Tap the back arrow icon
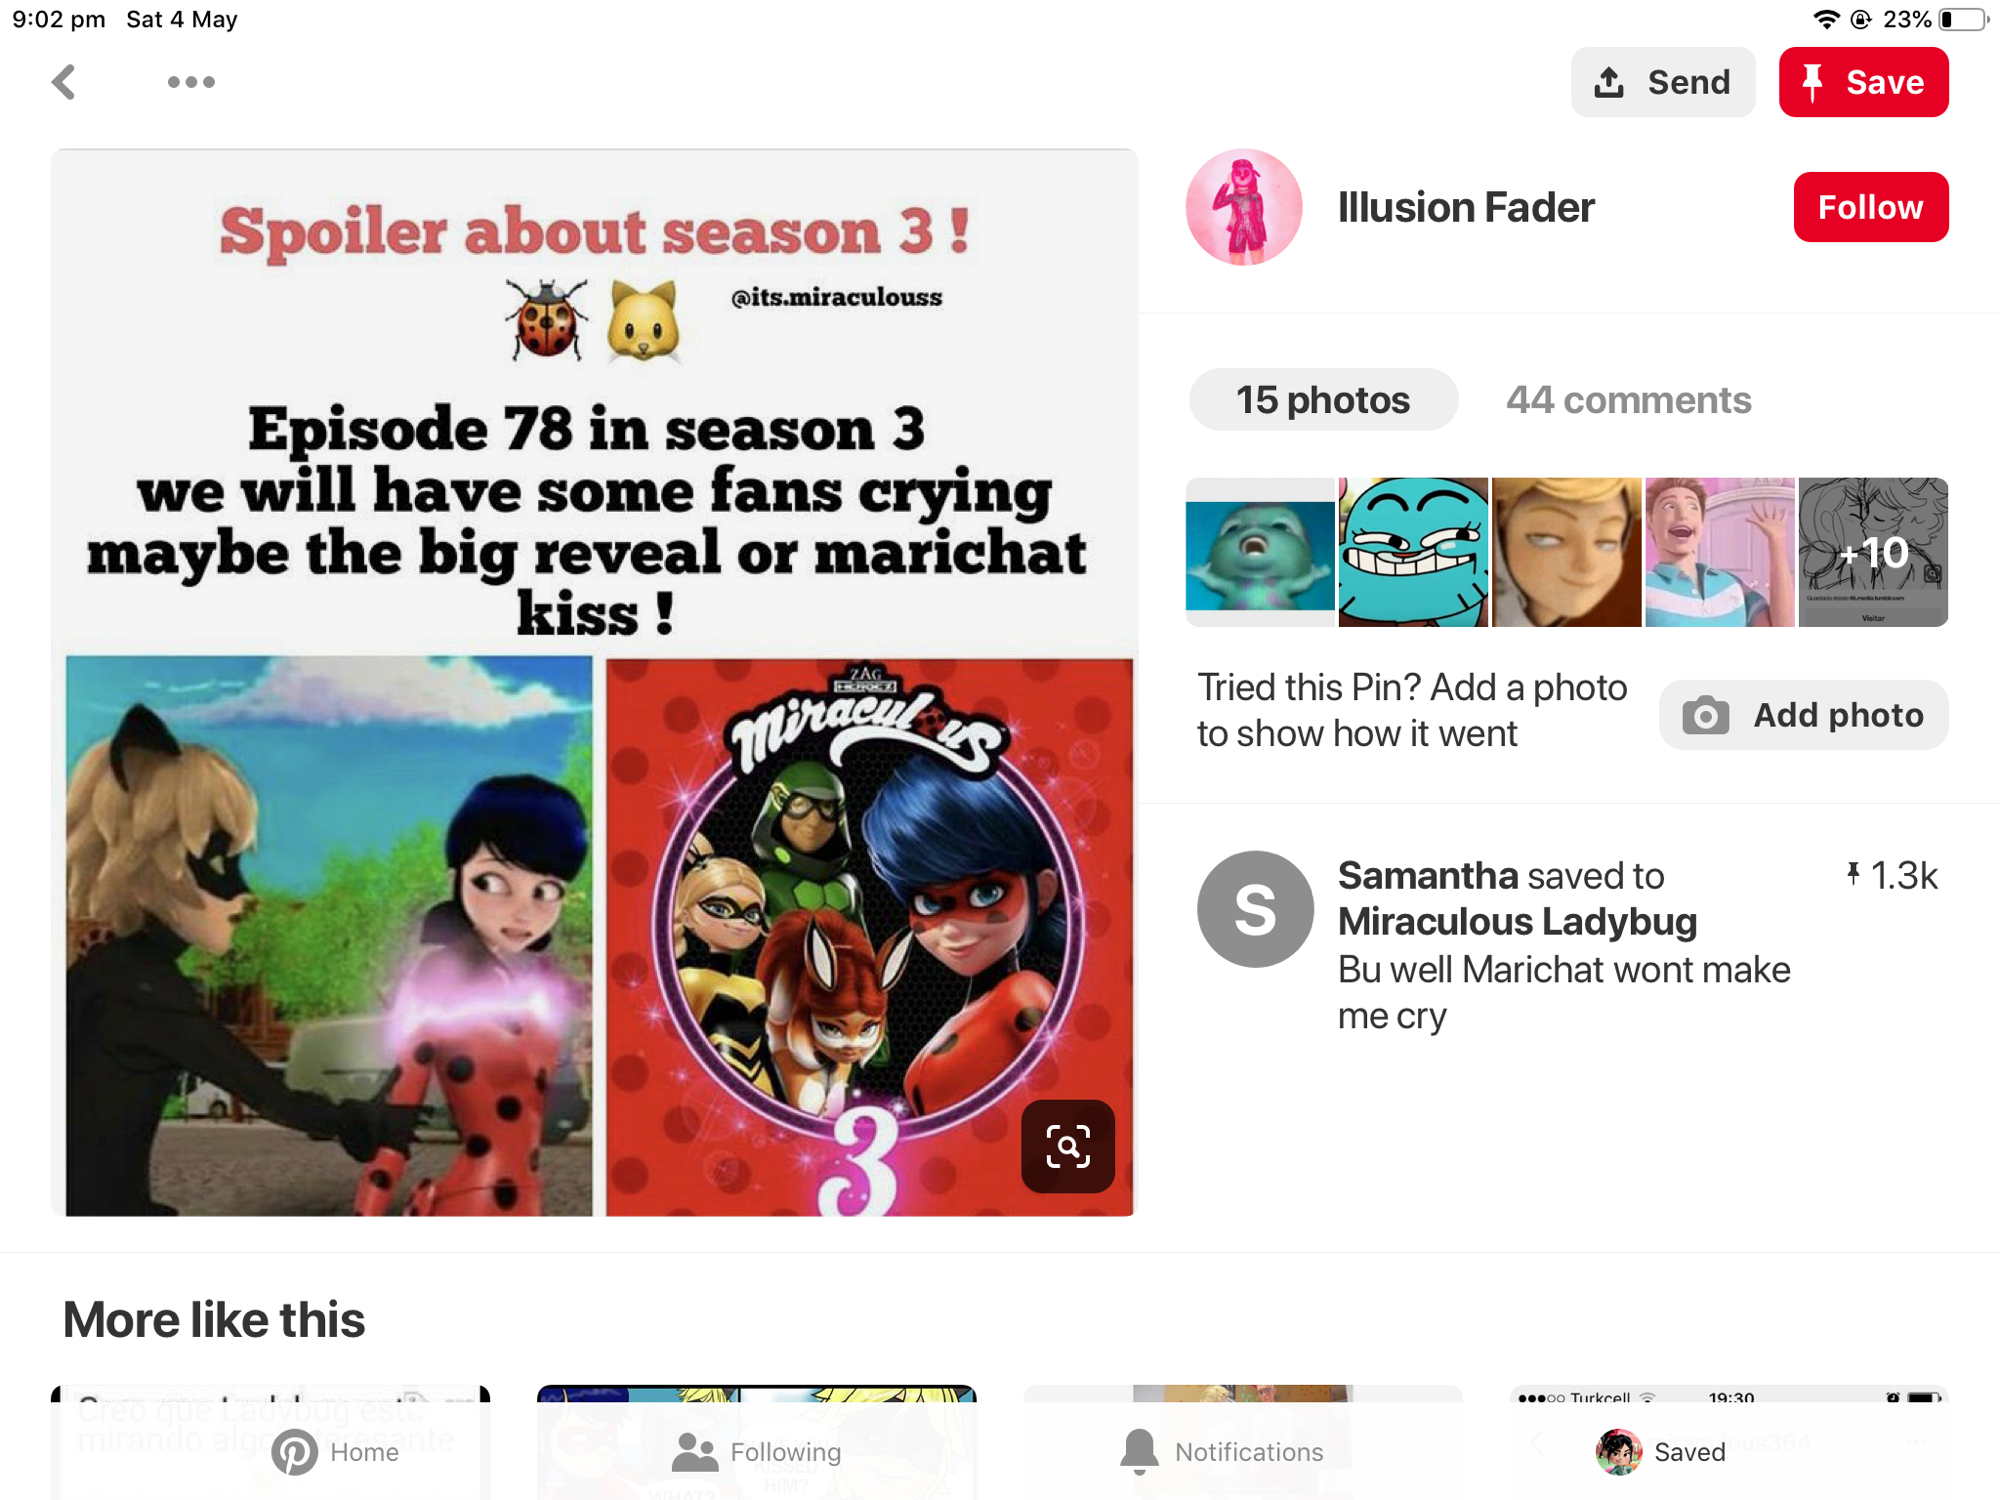The height and width of the screenshot is (1500, 2000). 64,82
